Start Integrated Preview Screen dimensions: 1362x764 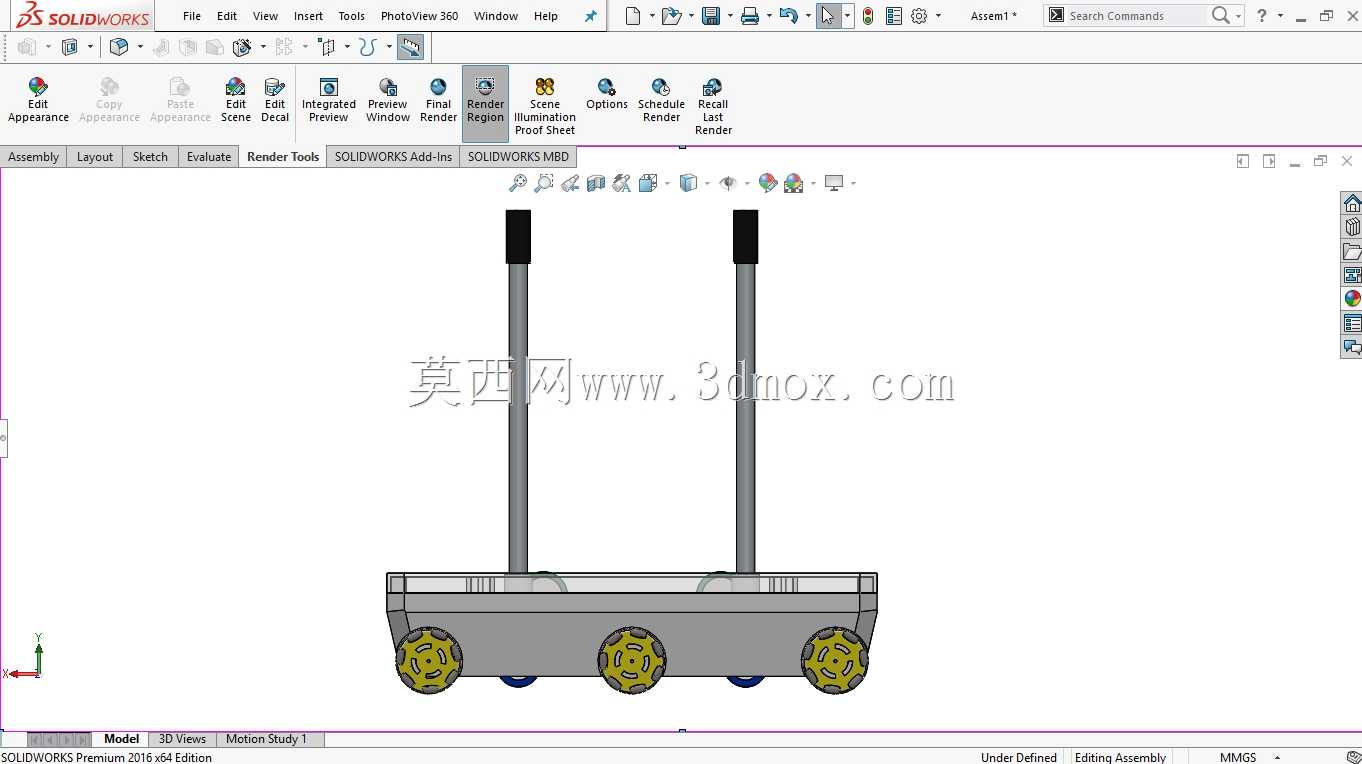[329, 100]
